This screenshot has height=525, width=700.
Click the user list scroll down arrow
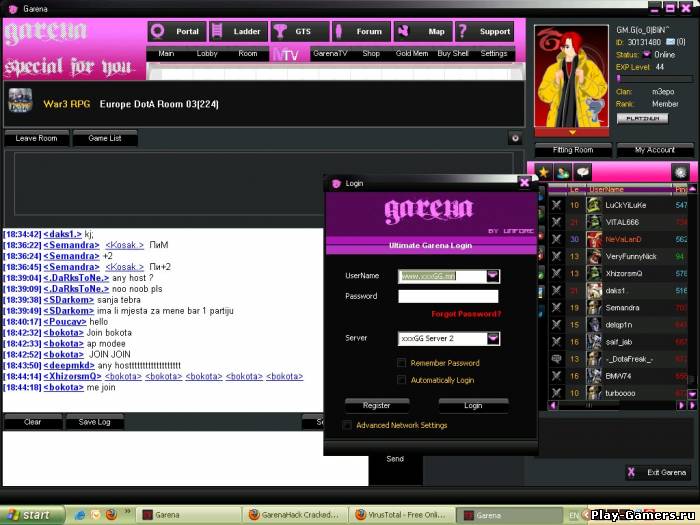point(692,394)
